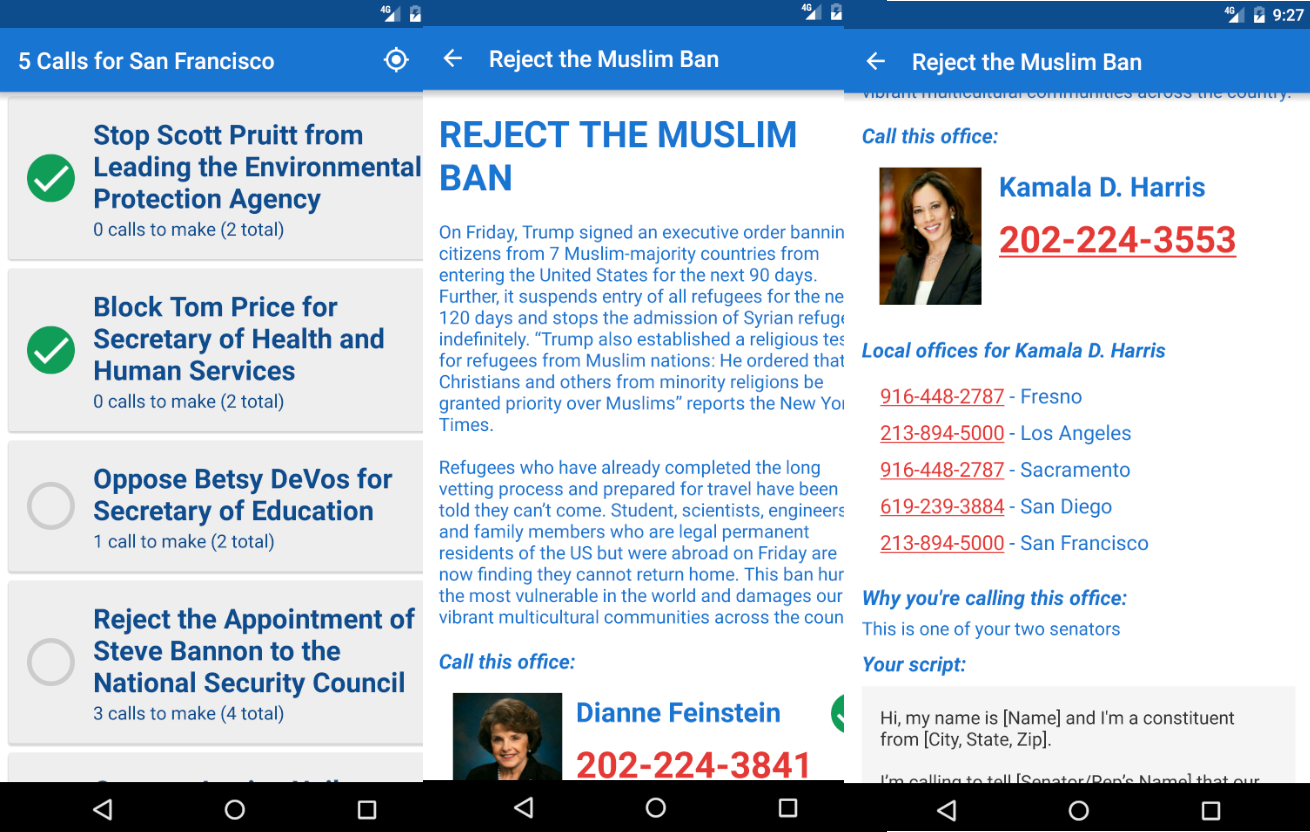The image size is (1310, 832).
Task: Tap '1 call to make (2 total)' text
Action: (x=184, y=542)
